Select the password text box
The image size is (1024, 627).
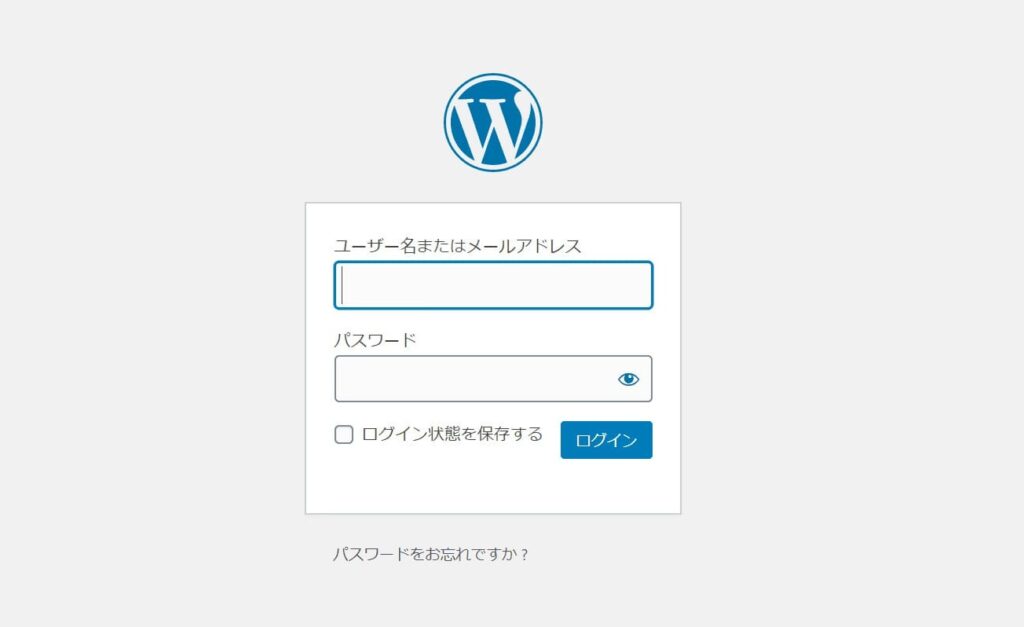(x=475, y=379)
